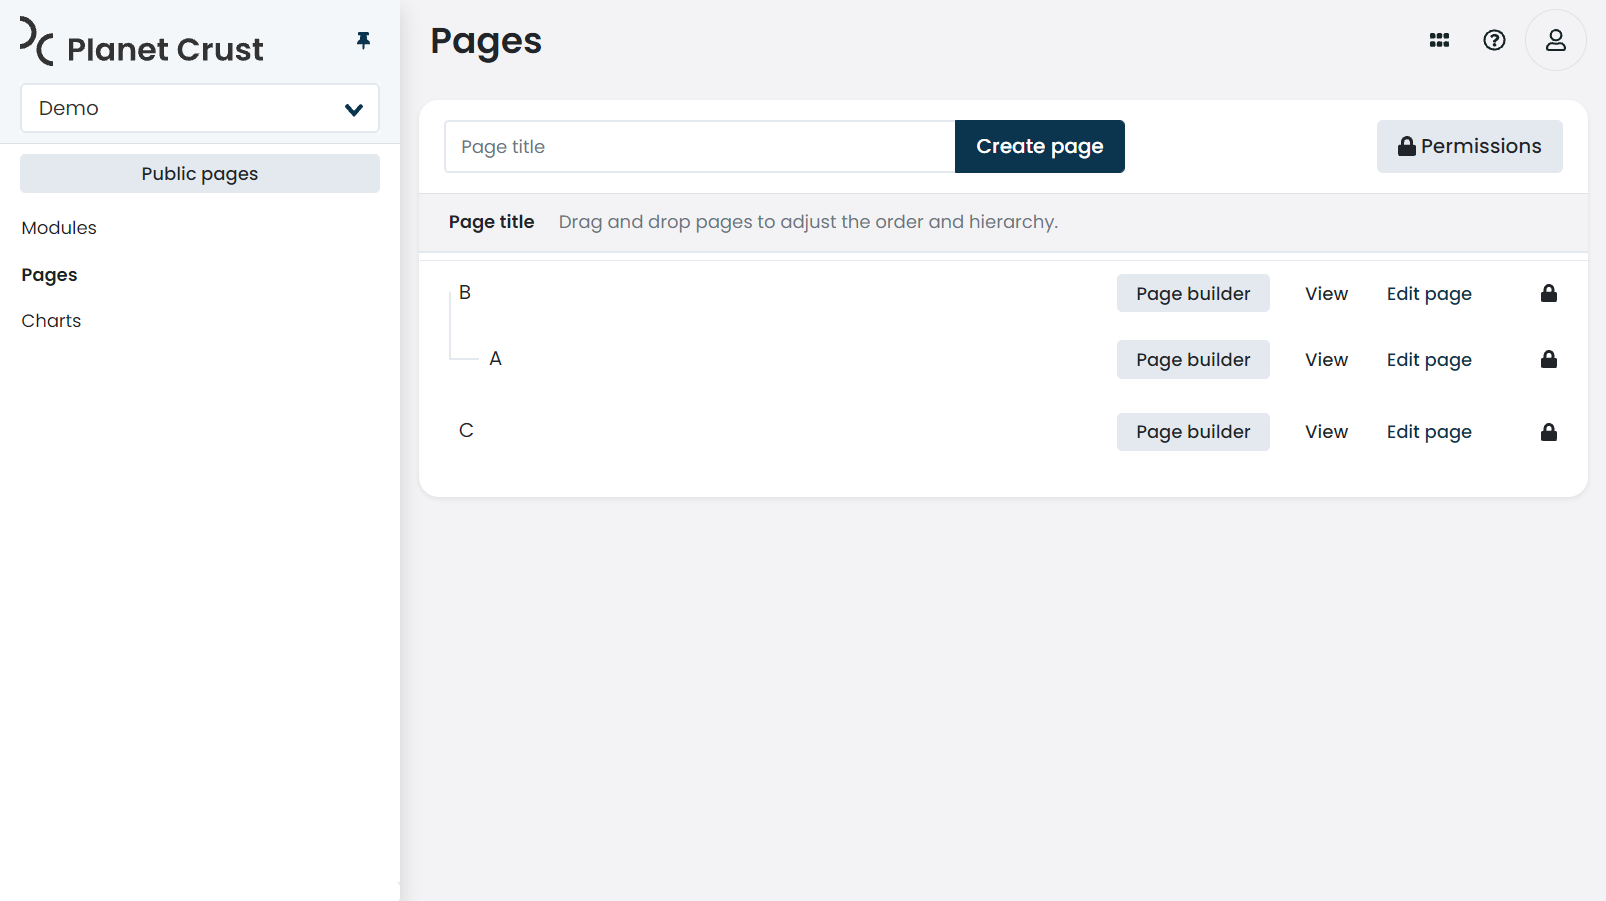Open Page builder for page B
Screen dimensions: 1606x901
click(1193, 293)
